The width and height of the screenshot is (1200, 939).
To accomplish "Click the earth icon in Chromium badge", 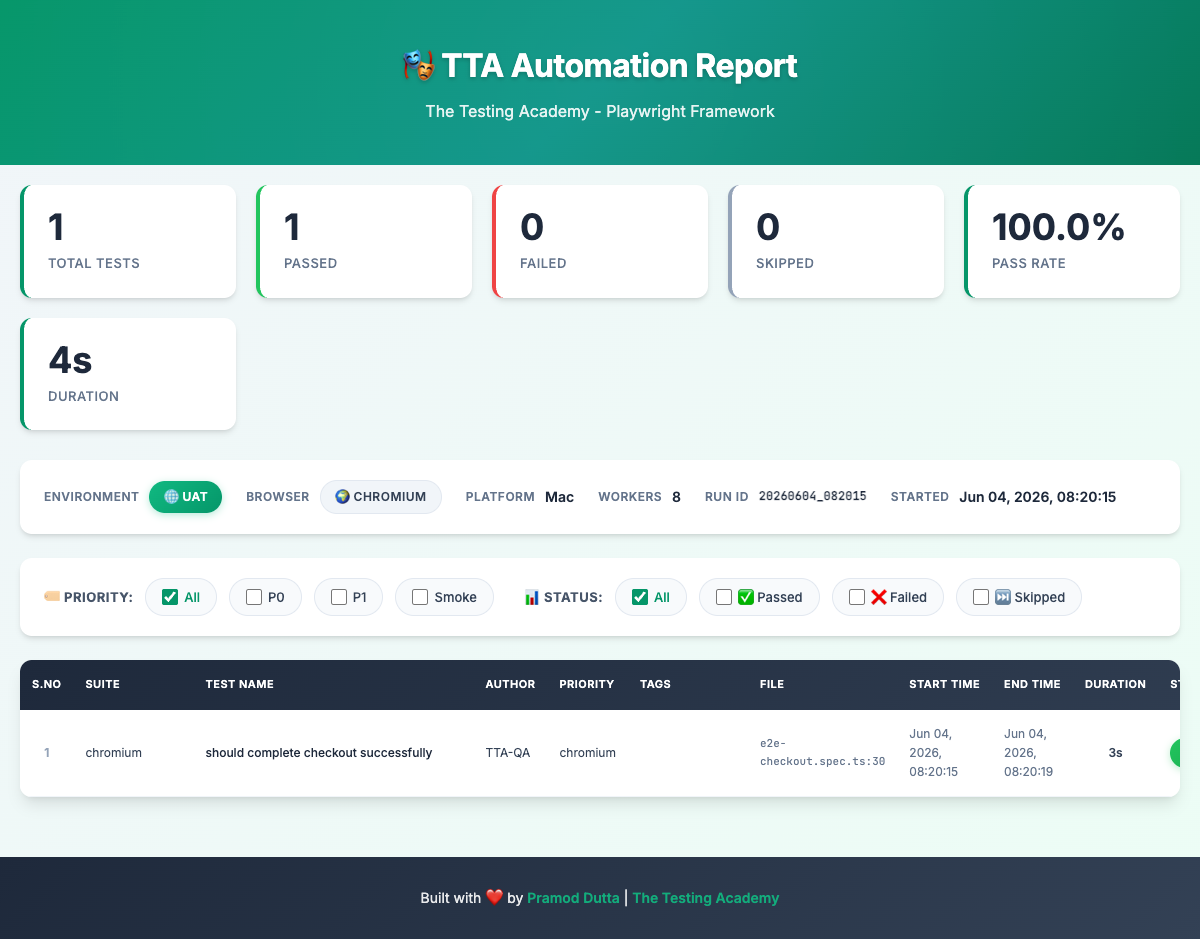I will point(342,497).
